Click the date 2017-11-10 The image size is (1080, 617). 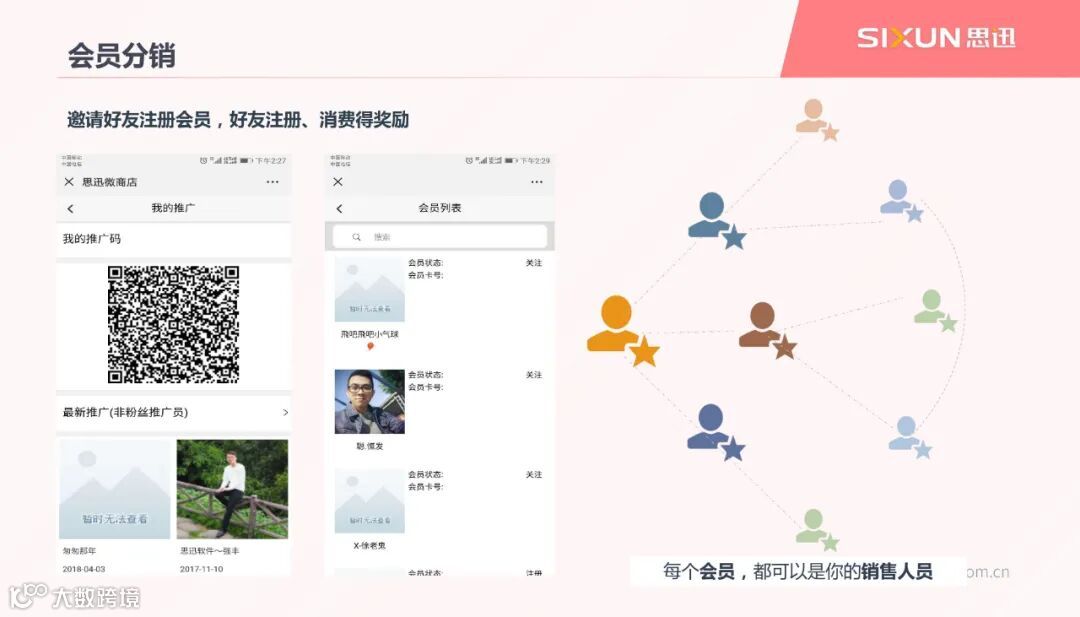point(201,569)
